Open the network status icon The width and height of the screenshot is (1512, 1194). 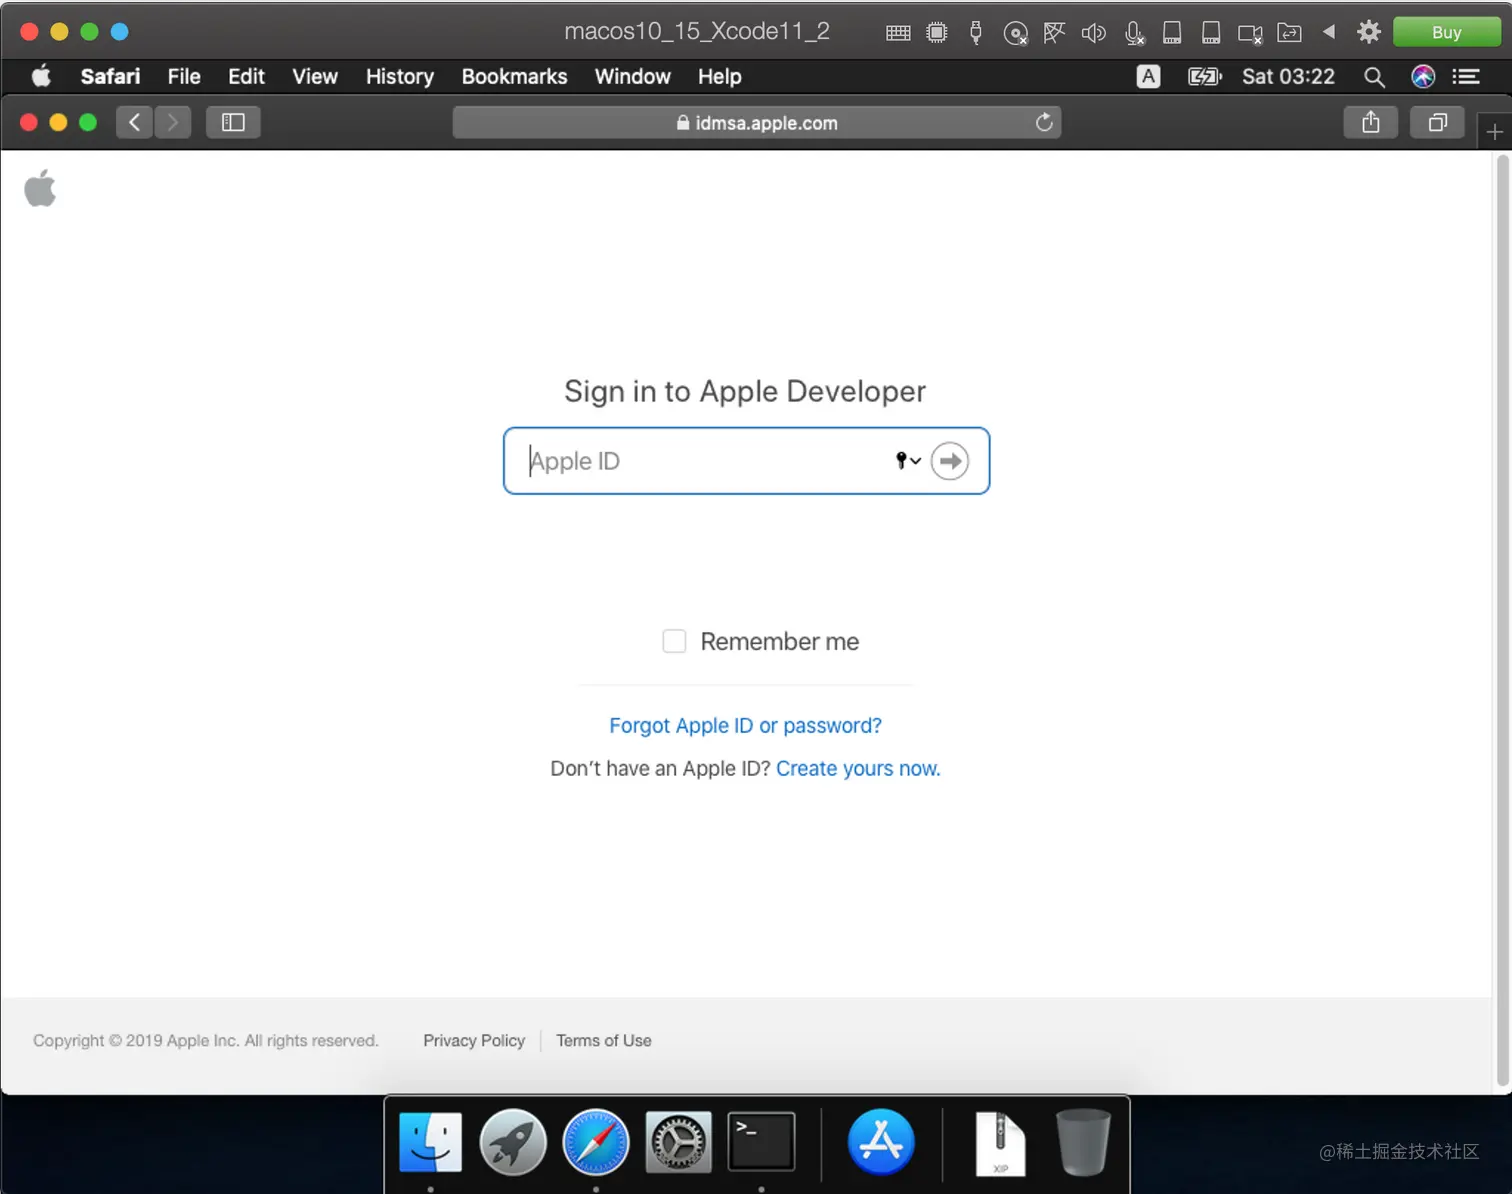point(1054,32)
